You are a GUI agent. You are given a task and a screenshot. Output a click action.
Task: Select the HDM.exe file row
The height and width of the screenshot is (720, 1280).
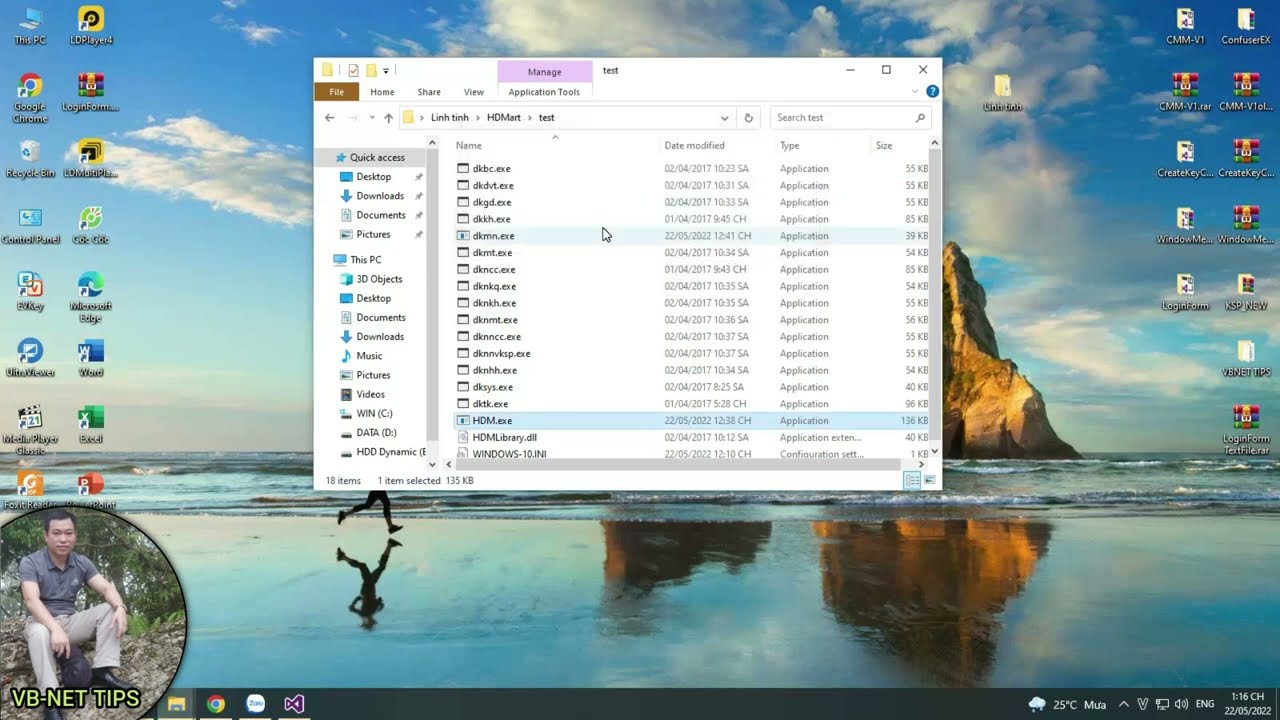692,421
